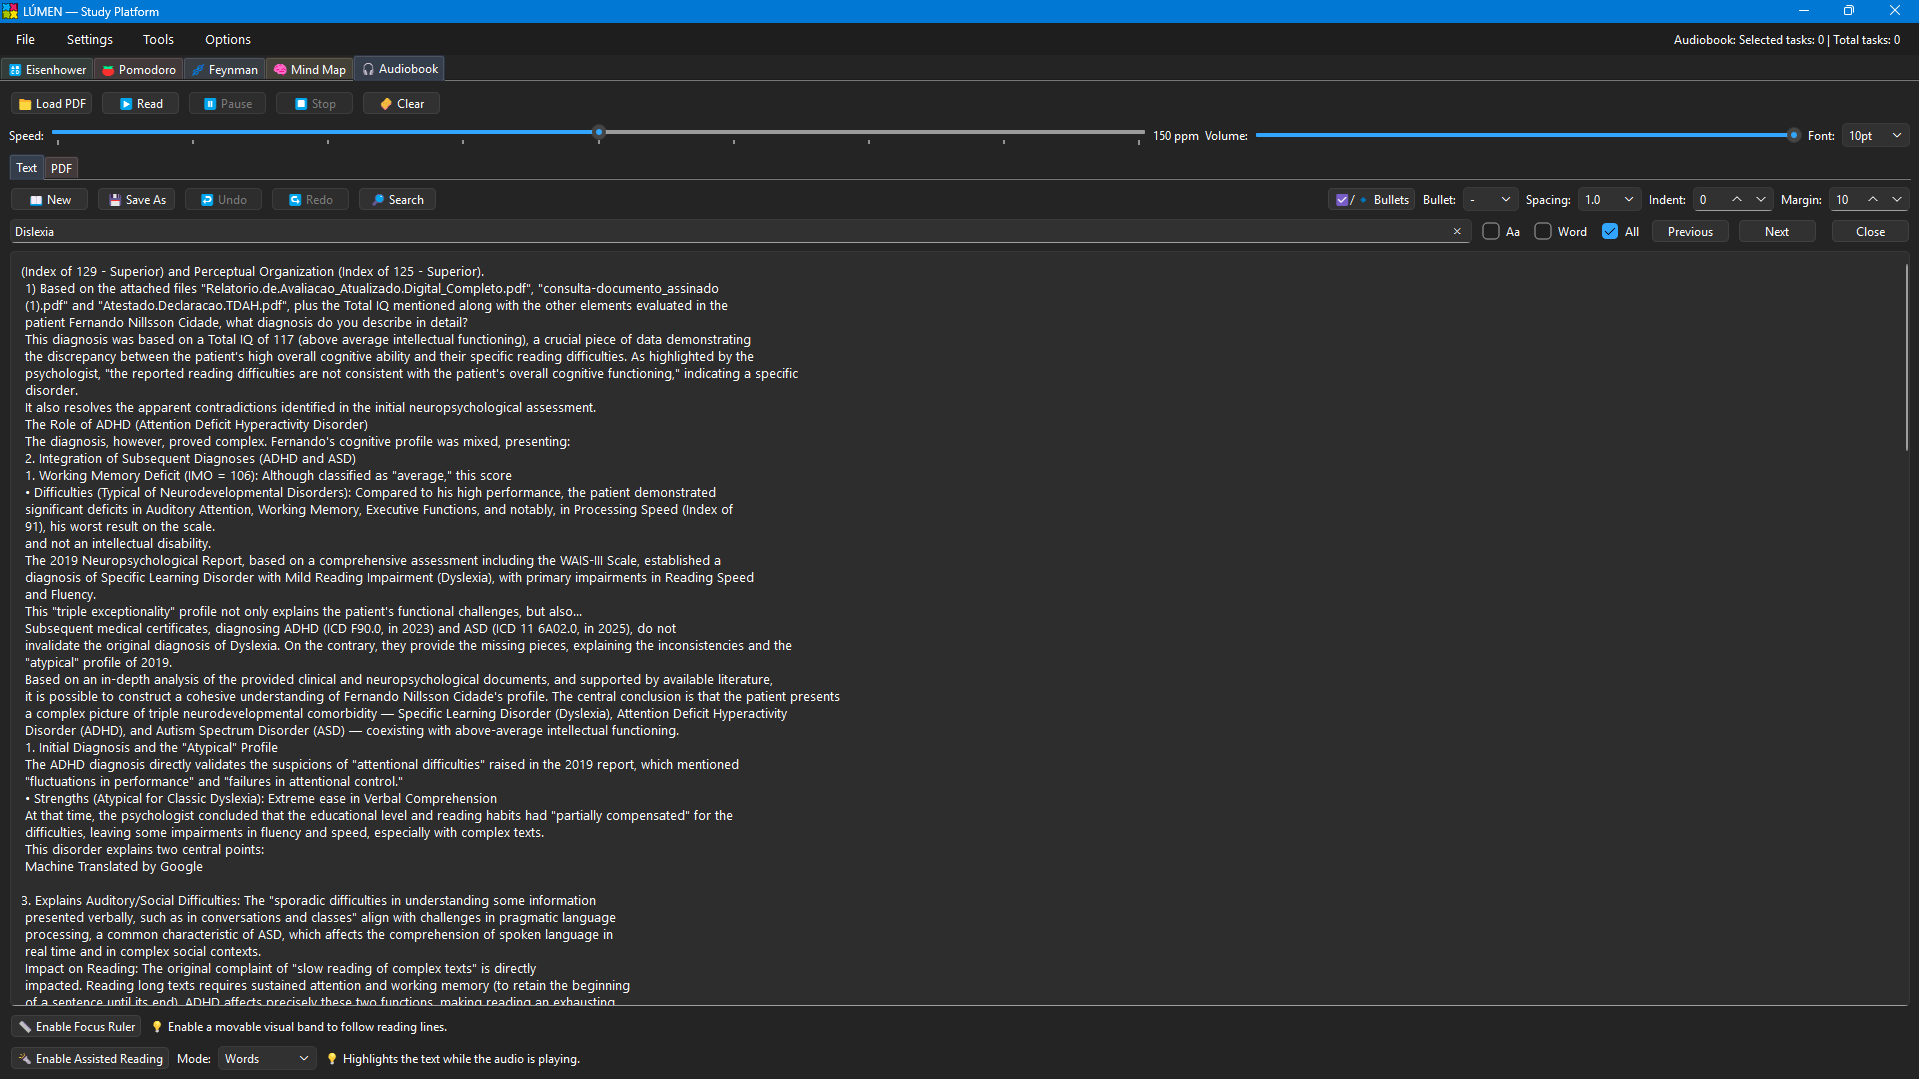Toggle the Bullets option

click(1371, 200)
